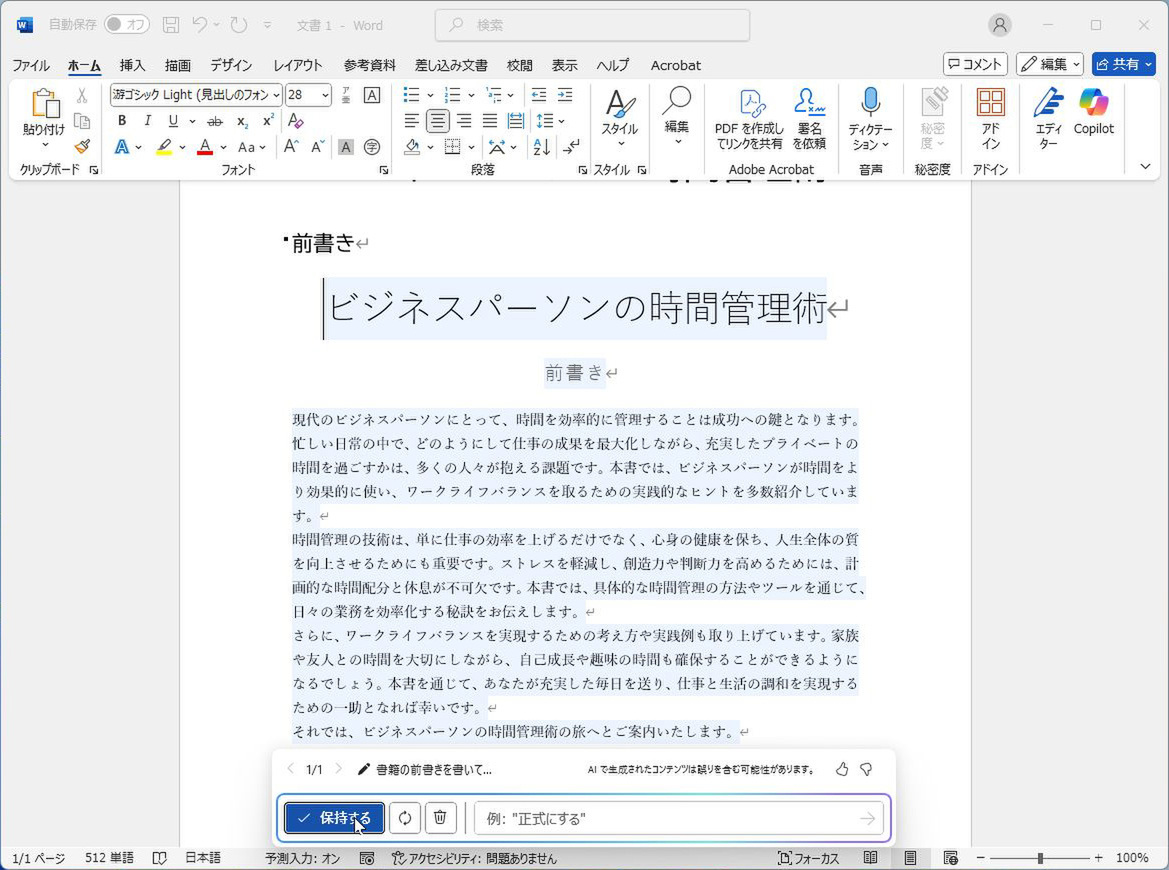Click the 共有 share button

pos(1123,64)
